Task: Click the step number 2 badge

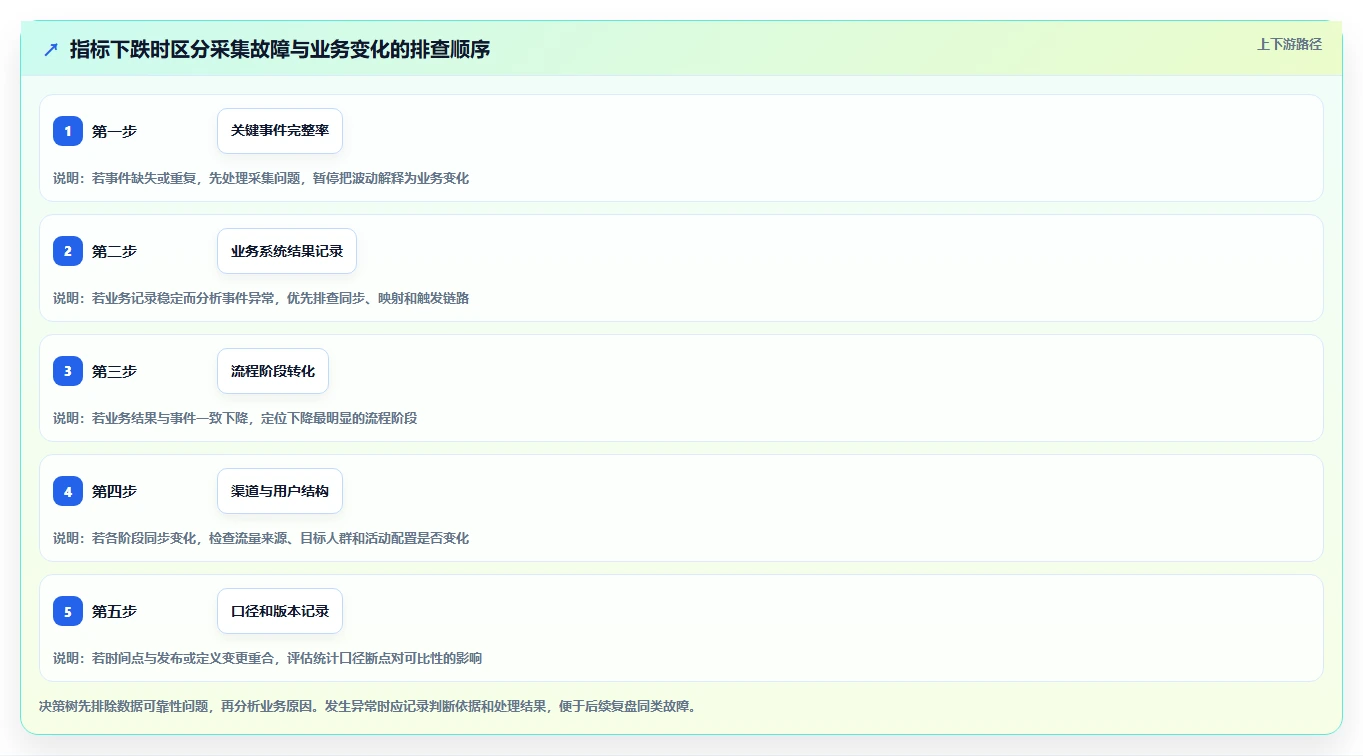Action: tap(68, 251)
